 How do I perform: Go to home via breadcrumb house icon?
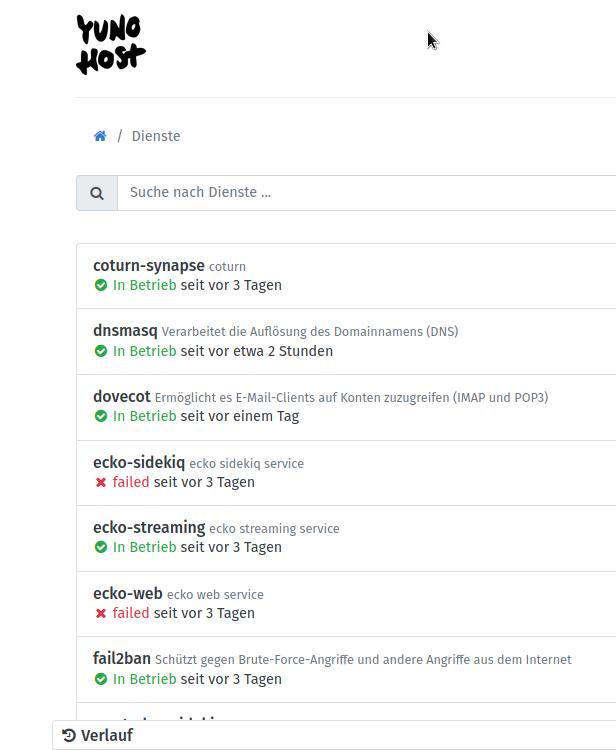tap(100, 136)
